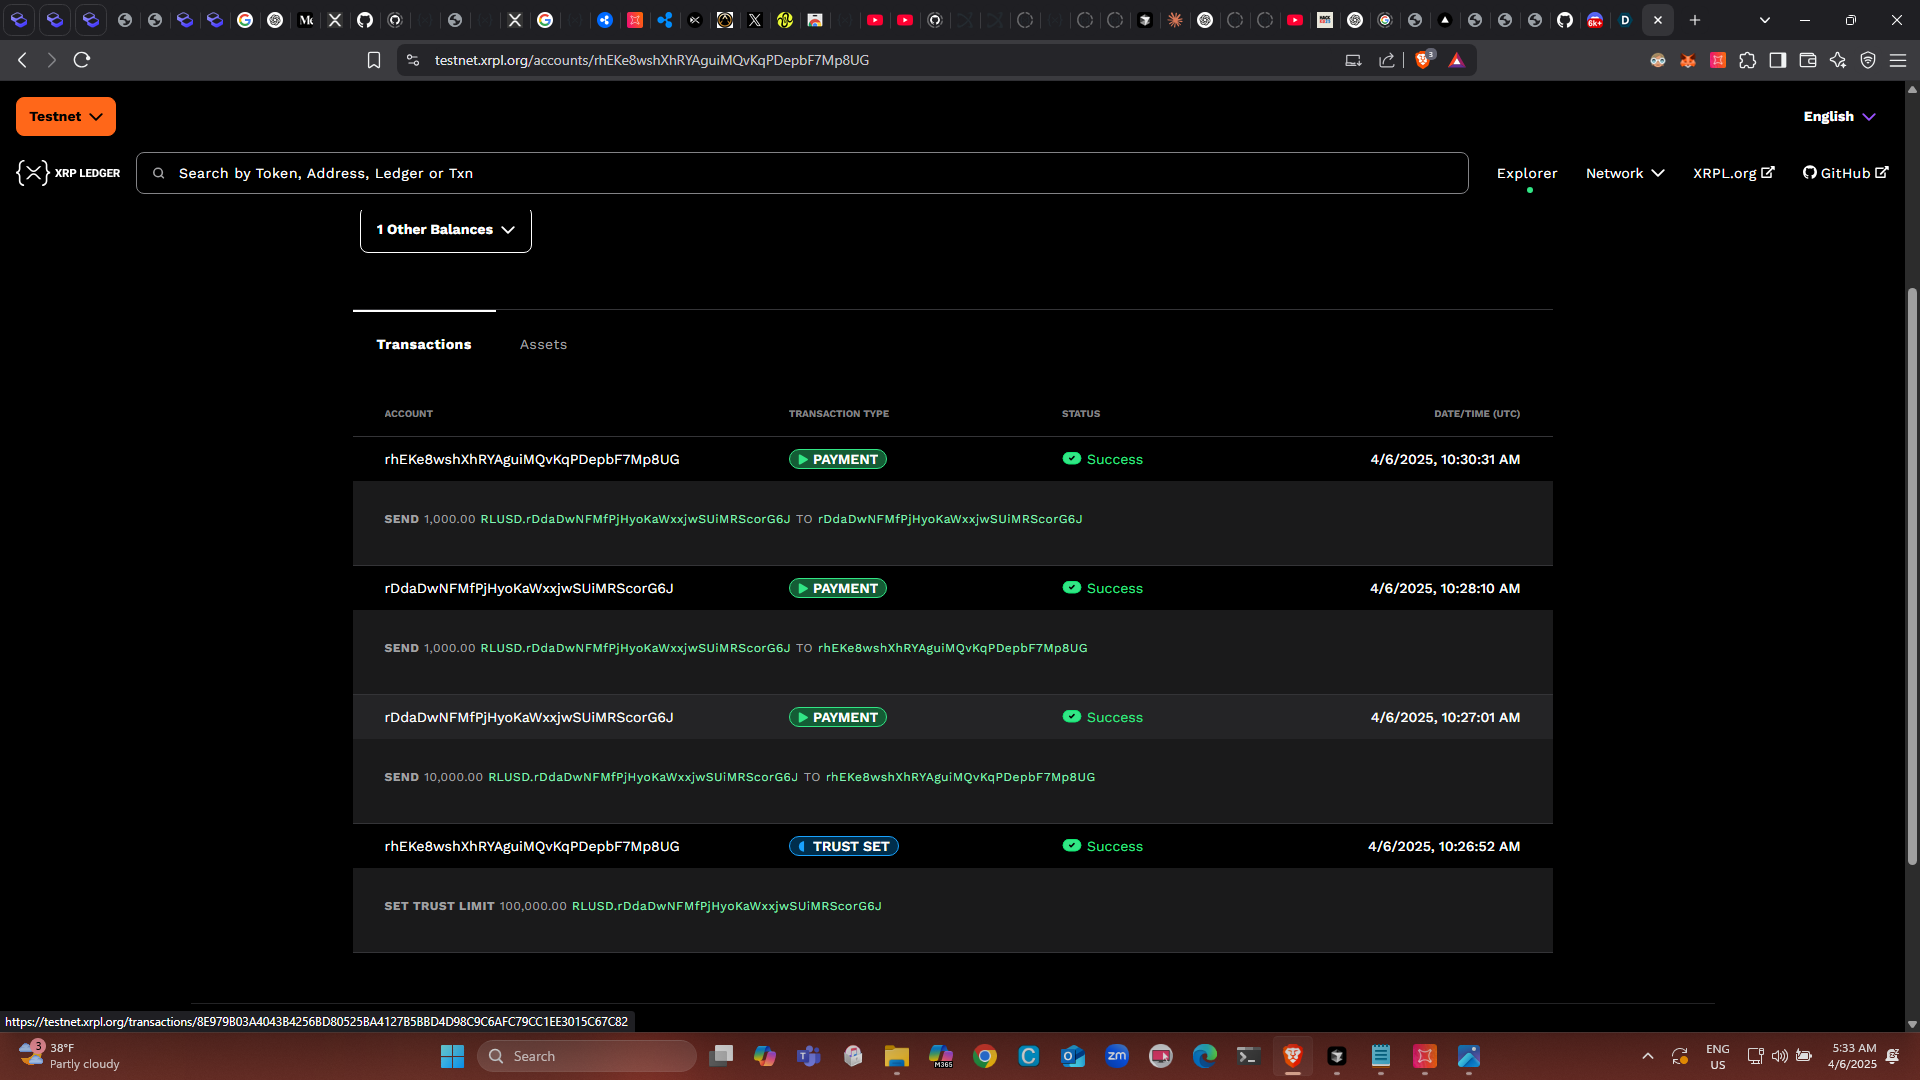
Task: Open the TRUST SET transaction row
Action: pyautogui.click(x=843, y=846)
